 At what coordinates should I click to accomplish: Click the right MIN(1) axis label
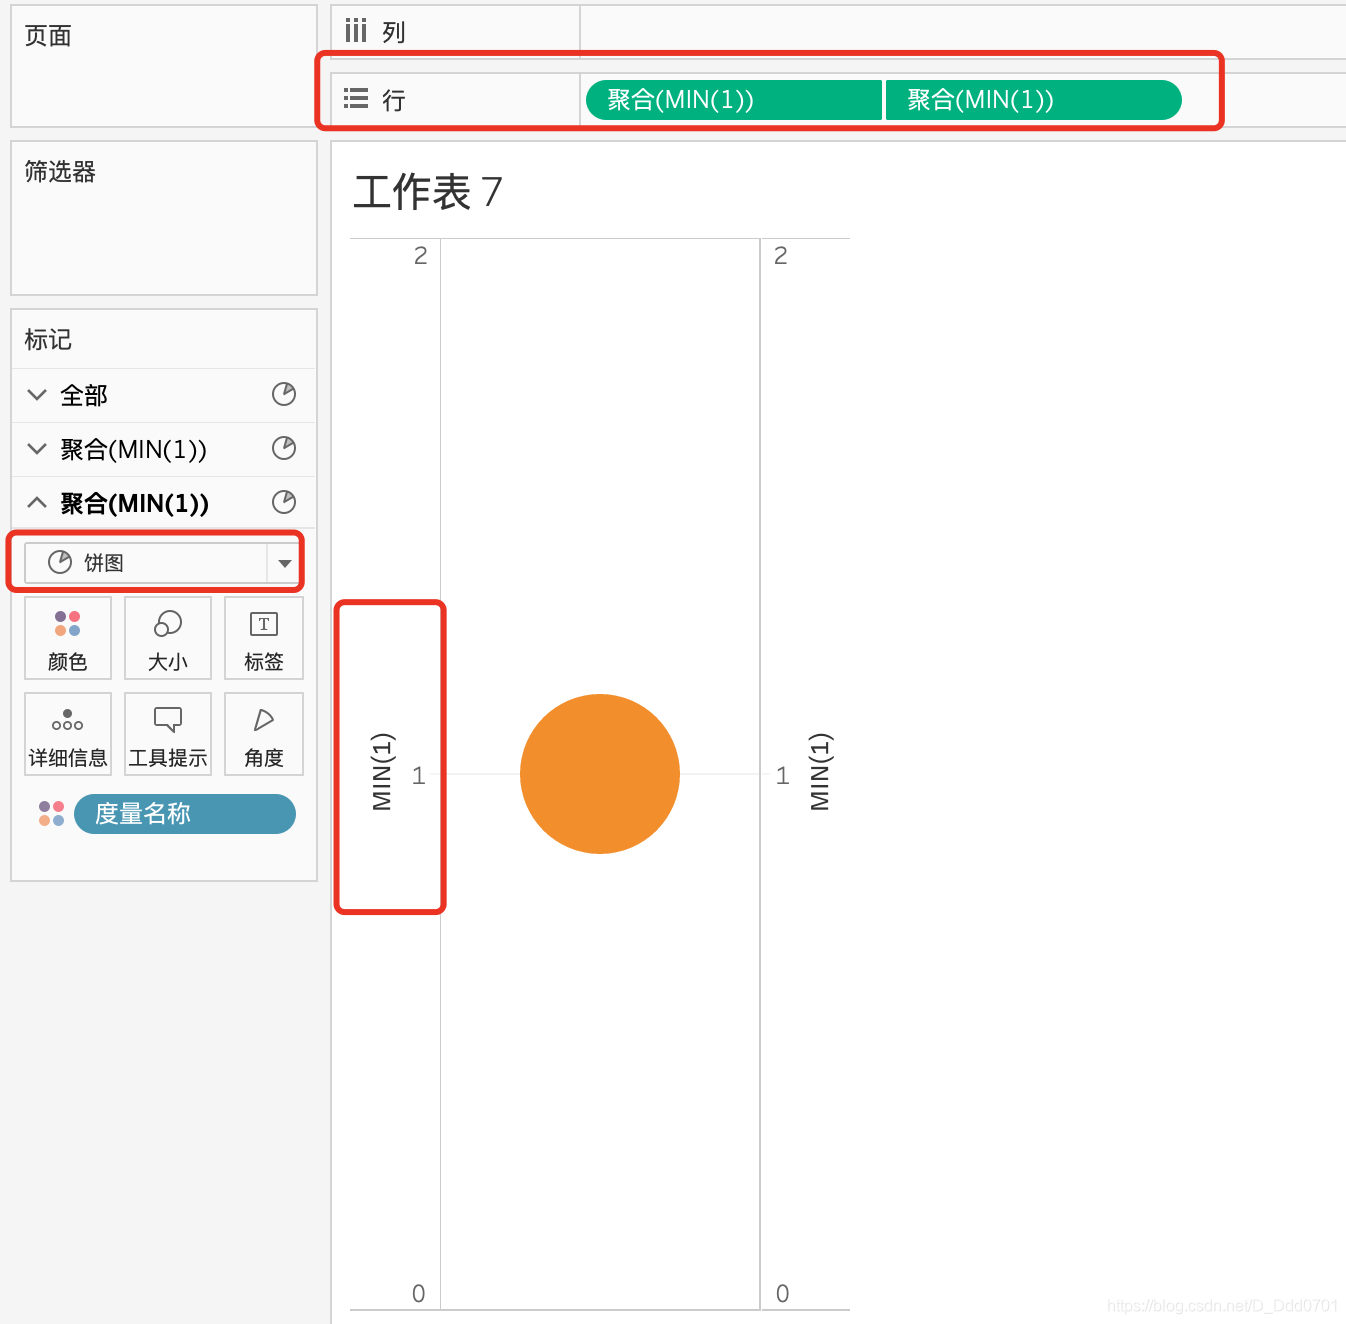tap(821, 772)
